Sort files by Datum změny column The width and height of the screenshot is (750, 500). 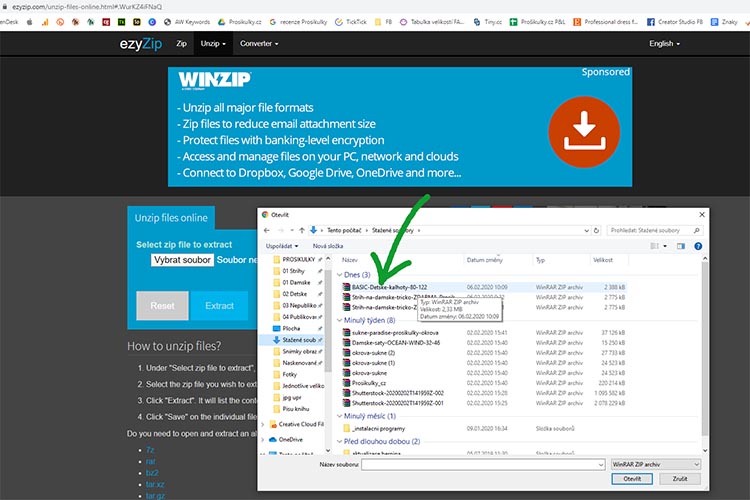pyautogui.click(x=485, y=260)
